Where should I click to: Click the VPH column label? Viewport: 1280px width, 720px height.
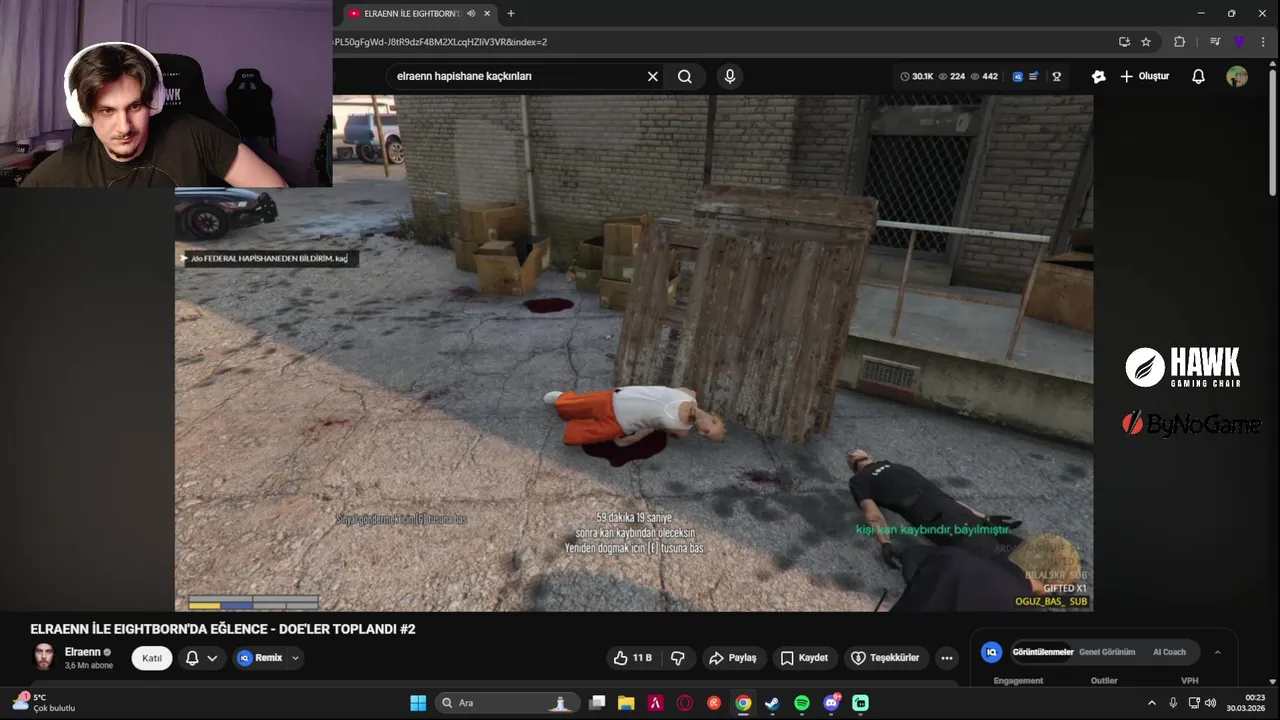coord(1189,681)
